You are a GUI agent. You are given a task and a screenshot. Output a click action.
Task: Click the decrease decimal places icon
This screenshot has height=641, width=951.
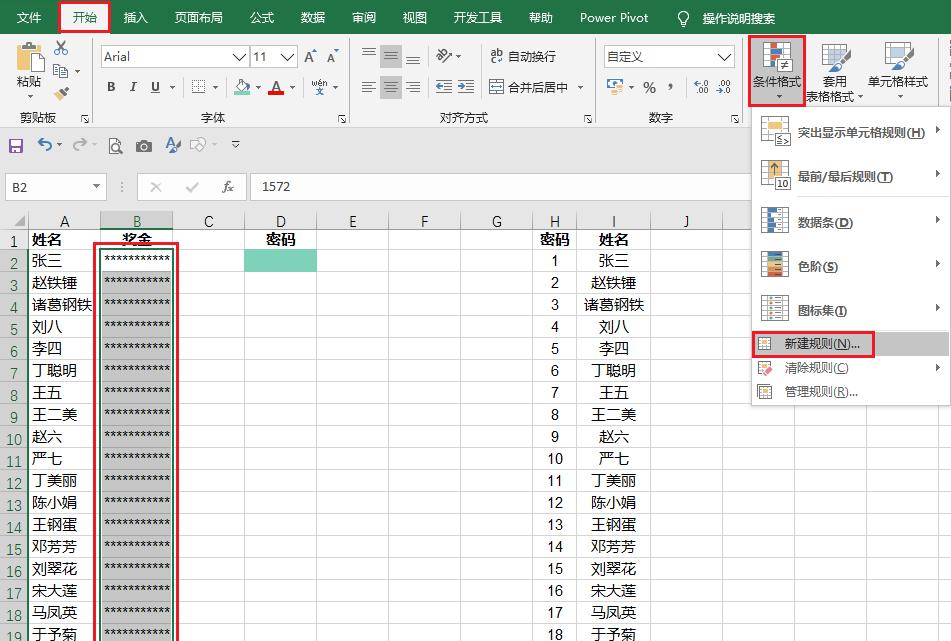point(724,87)
